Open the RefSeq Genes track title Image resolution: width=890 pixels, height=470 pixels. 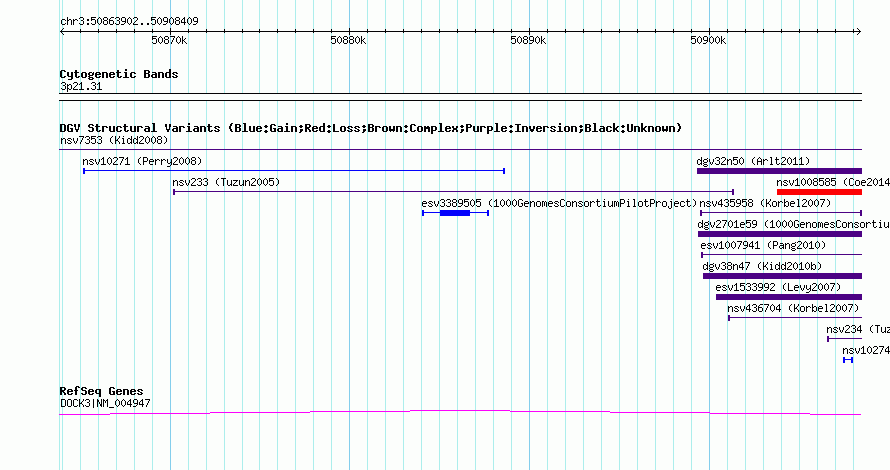click(101, 391)
